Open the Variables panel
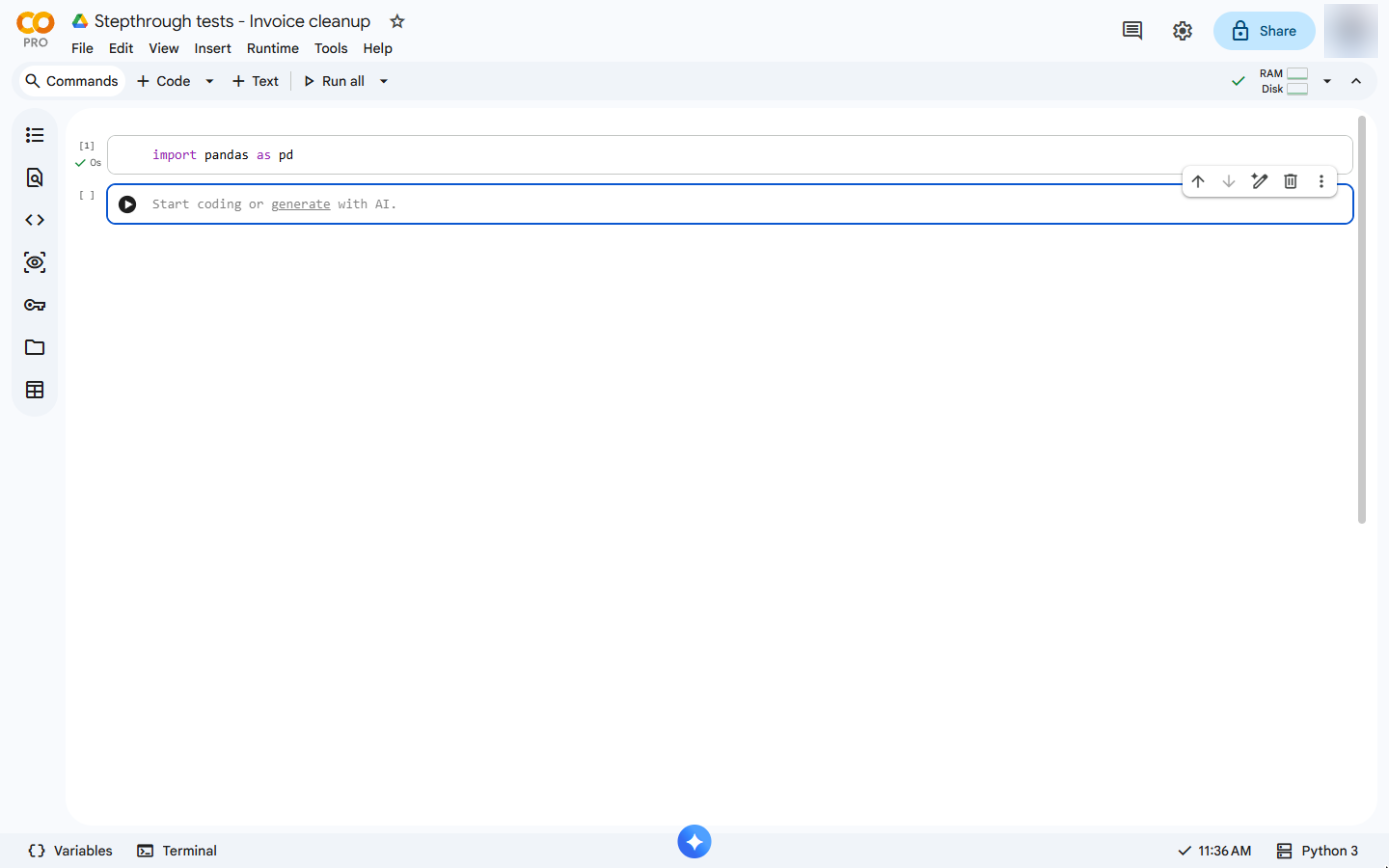Viewport: 1389px width, 868px height. [x=70, y=851]
